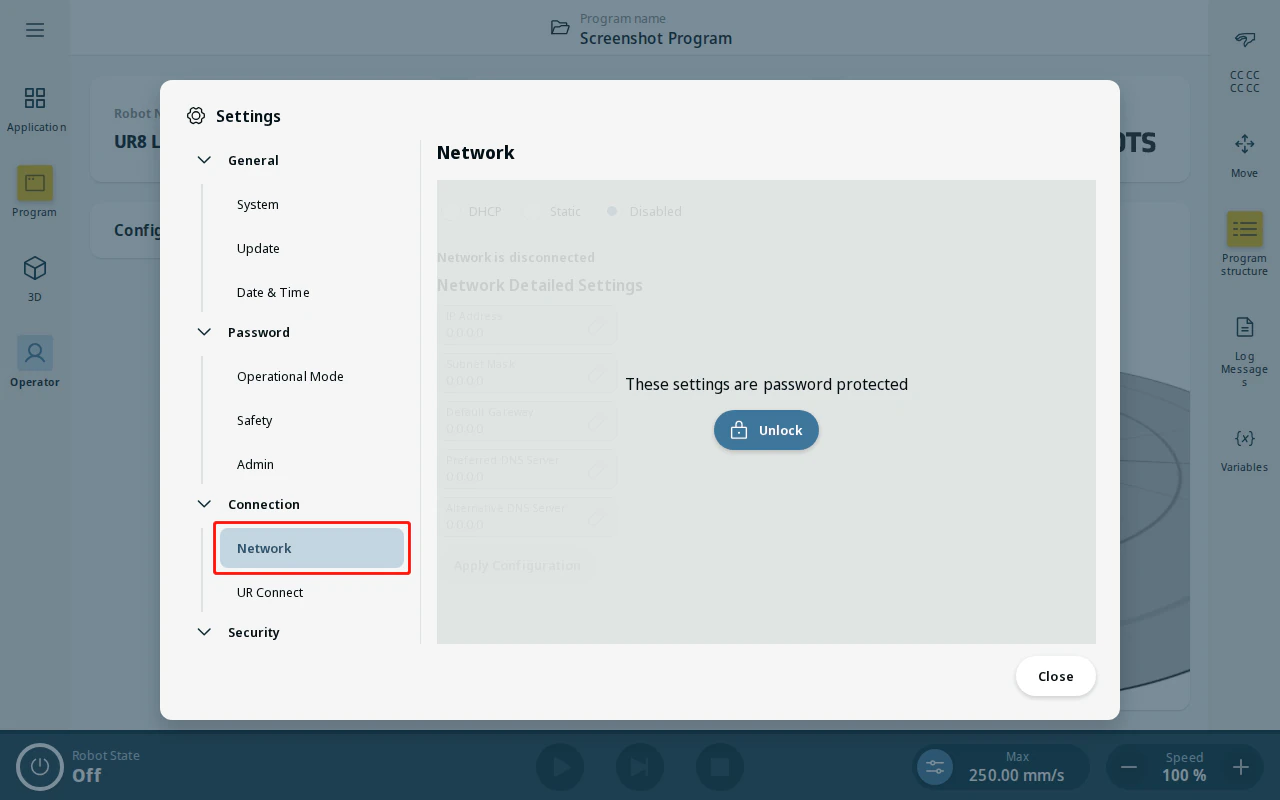Open the program folder icon
The height and width of the screenshot is (800, 1280).
pyautogui.click(x=560, y=28)
